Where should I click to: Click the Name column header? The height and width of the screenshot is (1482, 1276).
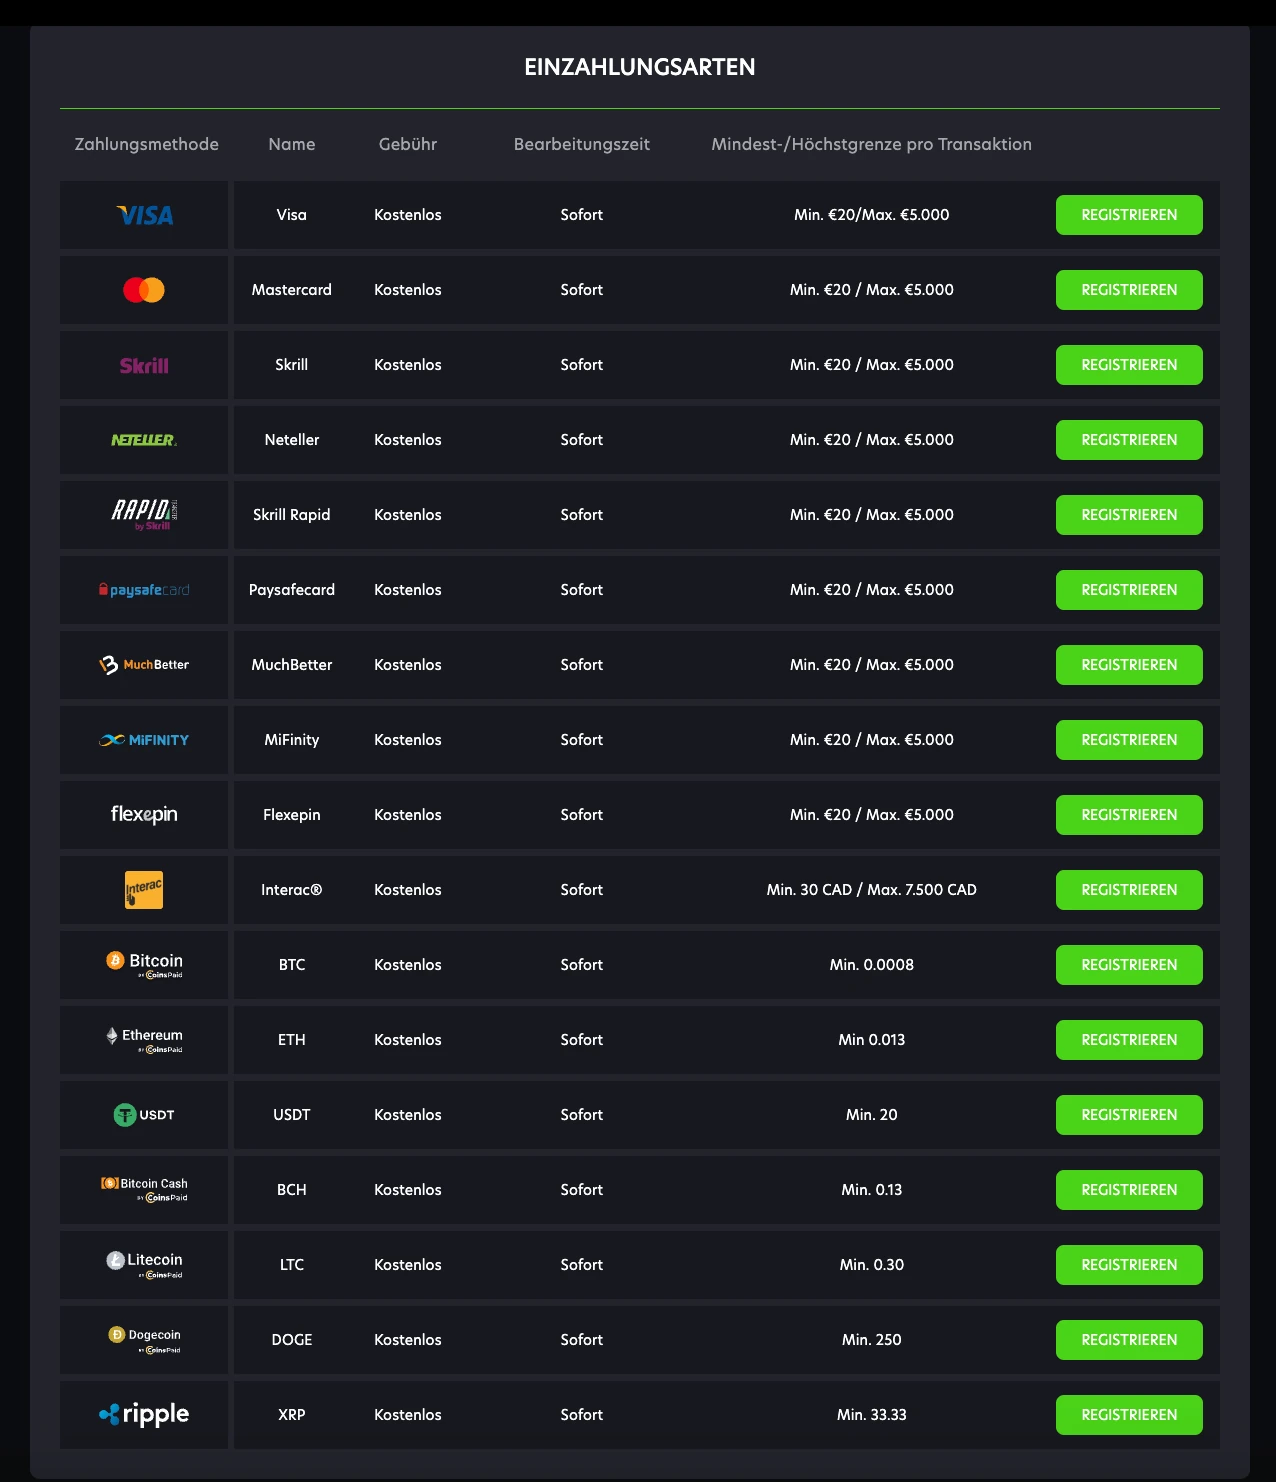coord(292,144)
